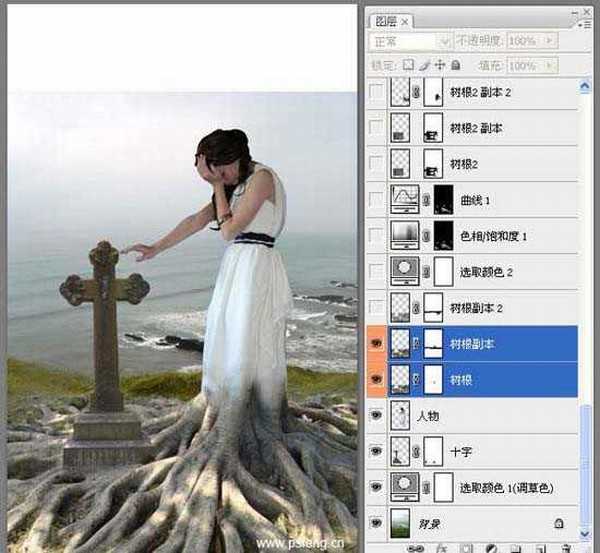
Task: Click the 填充 100% value field
Action: coord(525,65)
